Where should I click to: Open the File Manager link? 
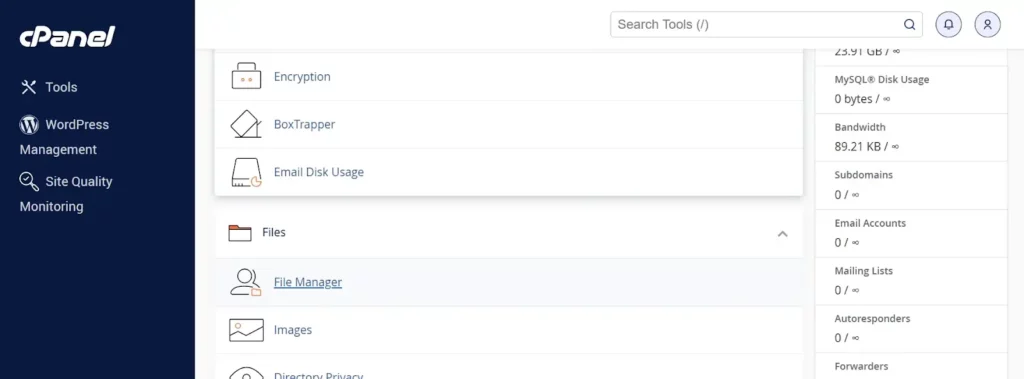[308, 282]
